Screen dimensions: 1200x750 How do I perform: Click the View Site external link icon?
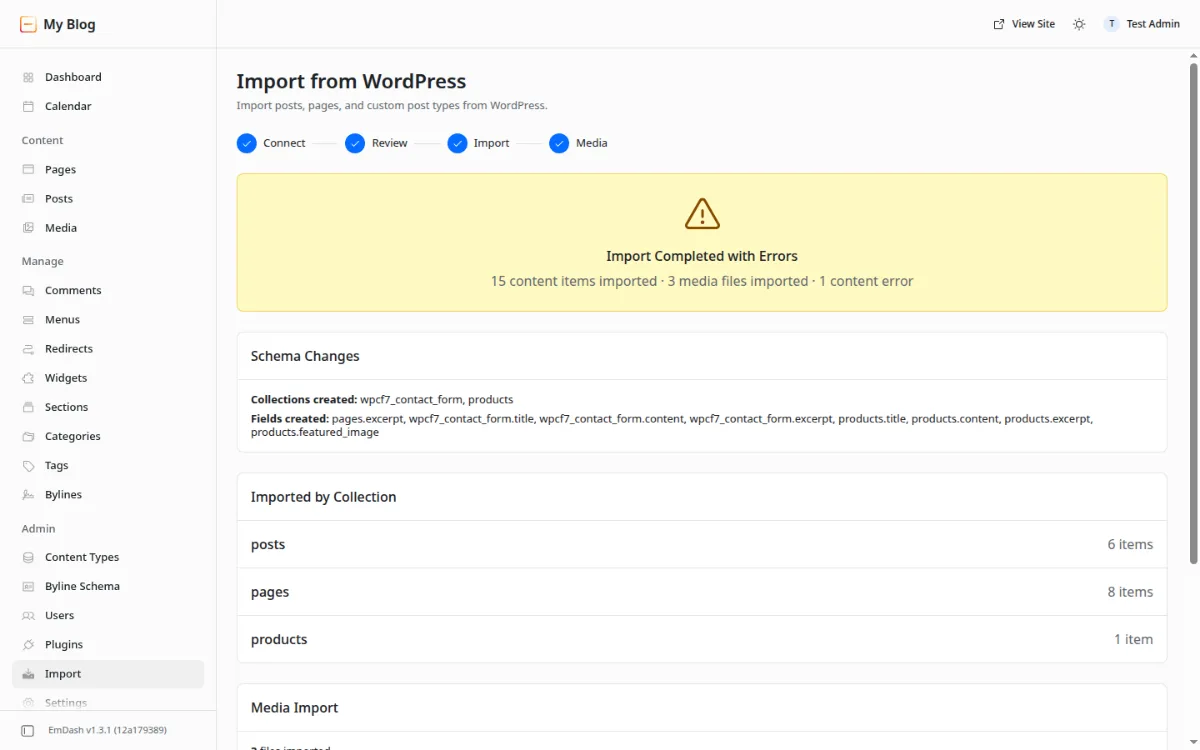(x=999, y=24)
